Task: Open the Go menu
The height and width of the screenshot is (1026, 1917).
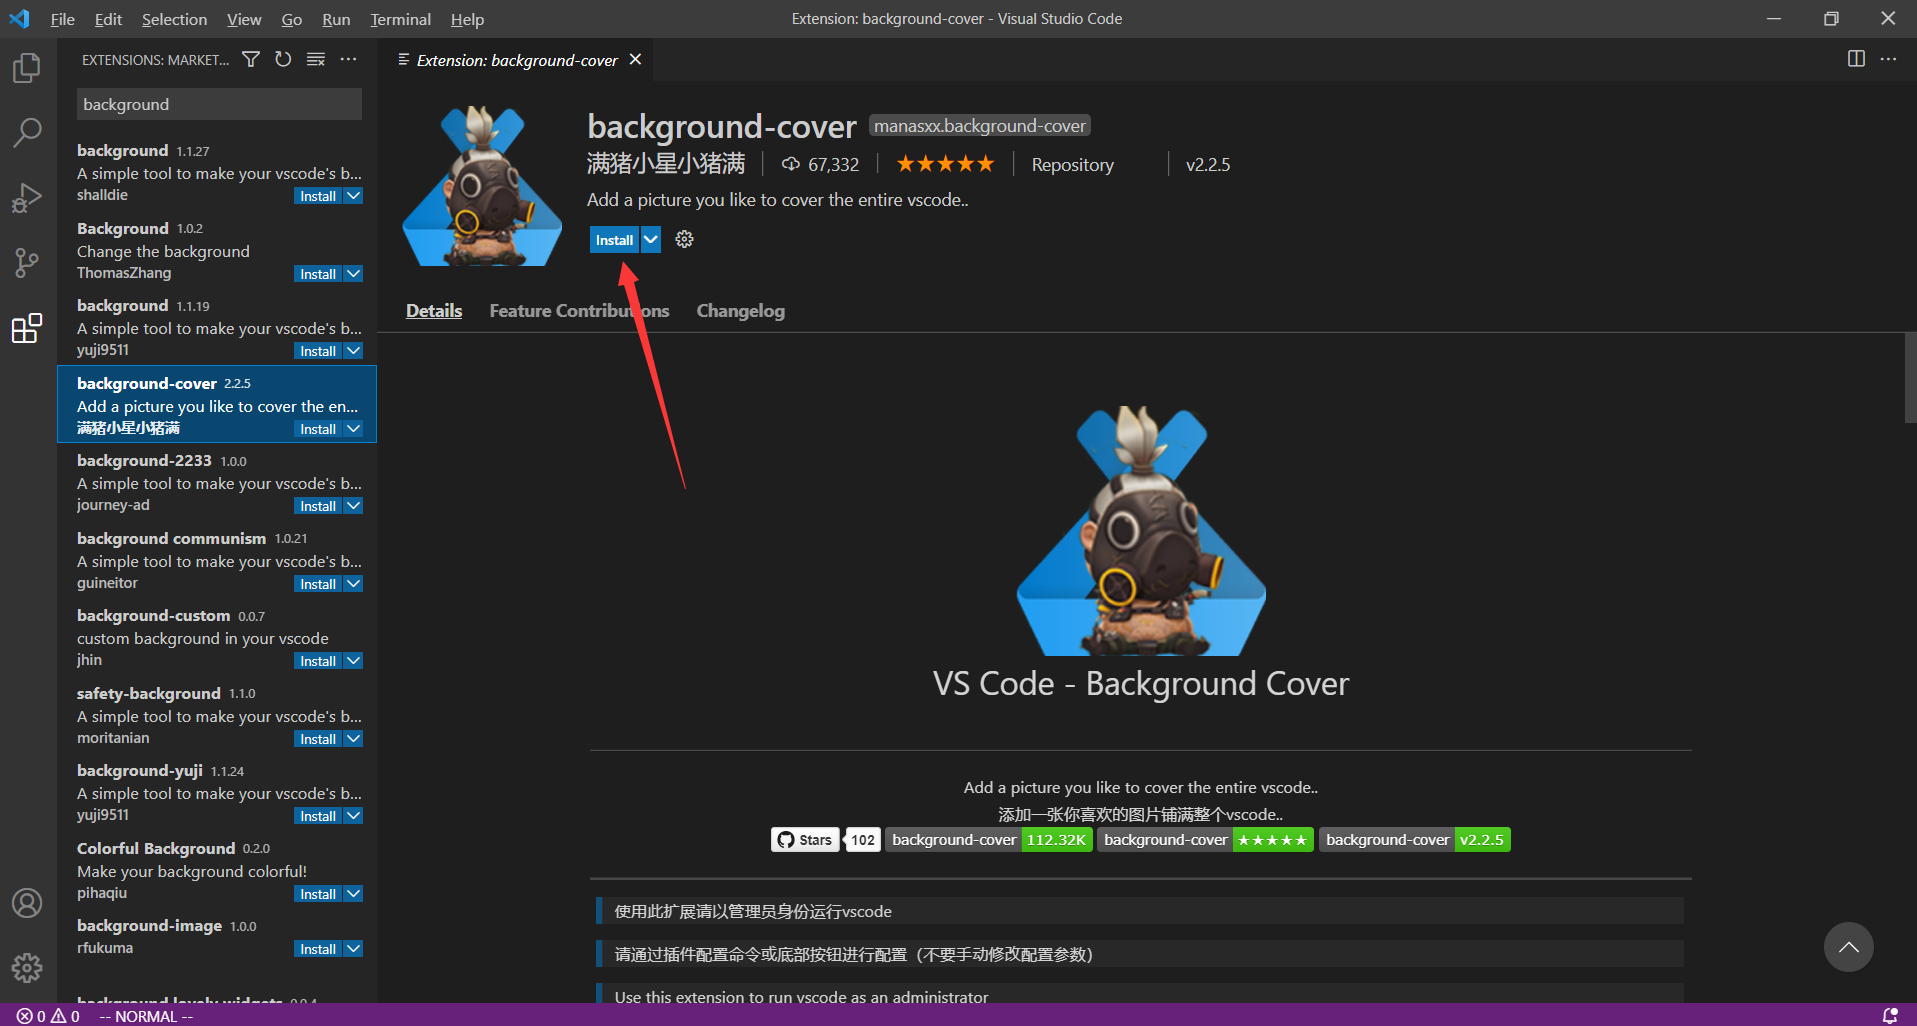Action: pos(291,19)
